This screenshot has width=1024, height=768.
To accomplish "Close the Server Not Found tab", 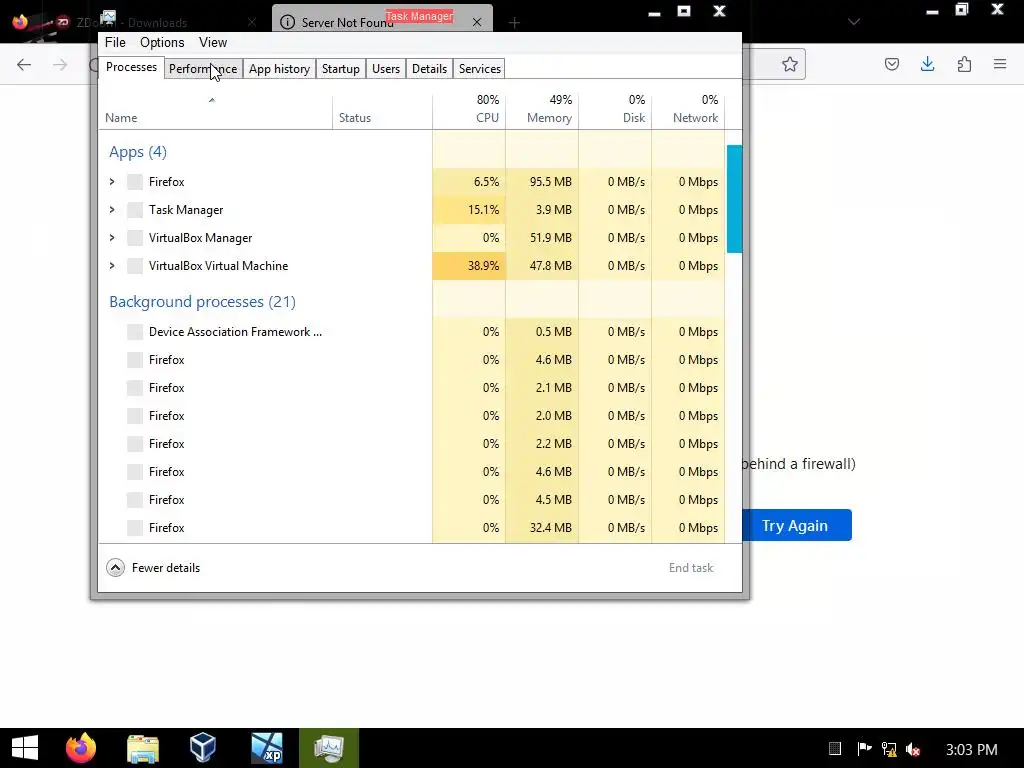I will coord(477,22).
